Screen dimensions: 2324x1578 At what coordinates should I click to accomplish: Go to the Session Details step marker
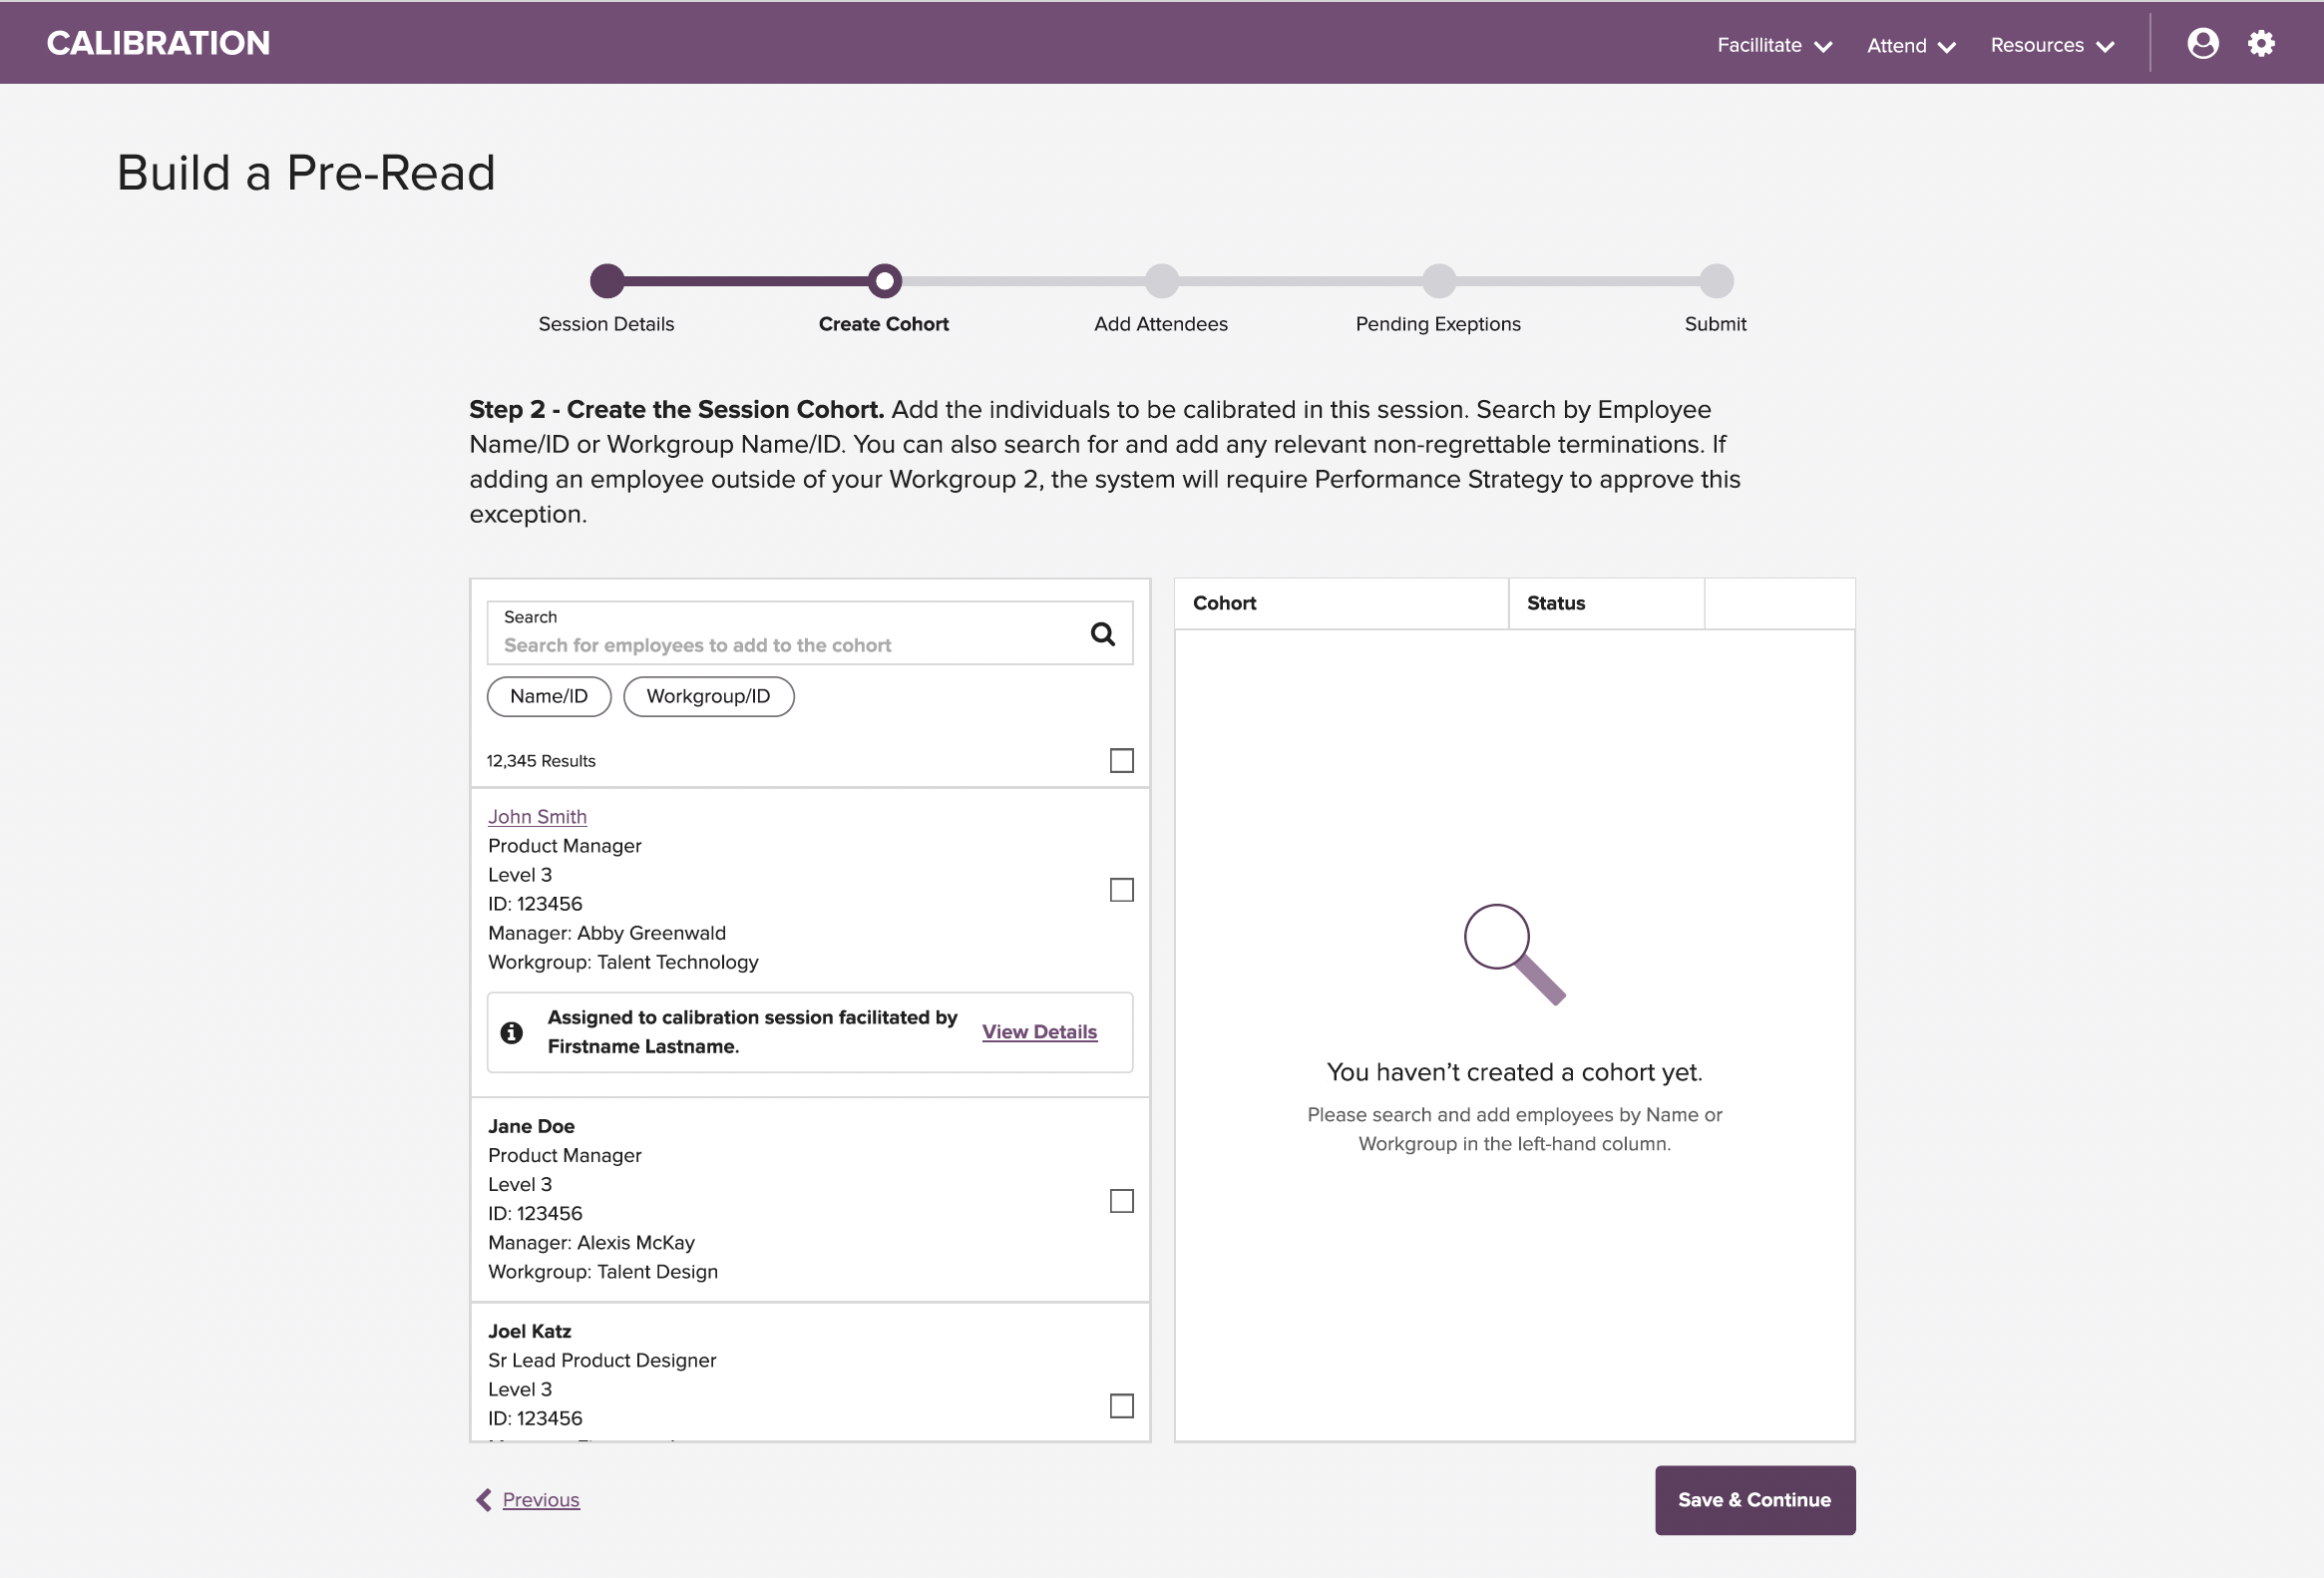pos(607,281)
